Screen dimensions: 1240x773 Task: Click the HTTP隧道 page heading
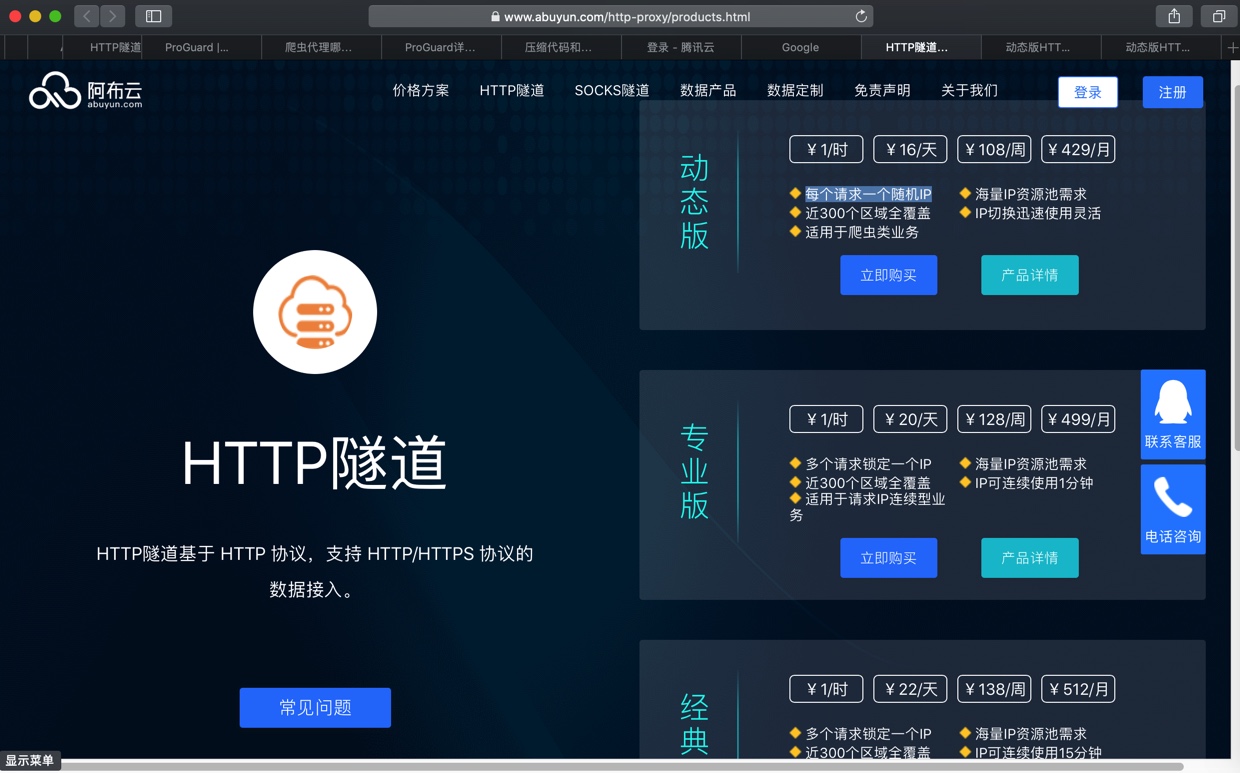314,464
